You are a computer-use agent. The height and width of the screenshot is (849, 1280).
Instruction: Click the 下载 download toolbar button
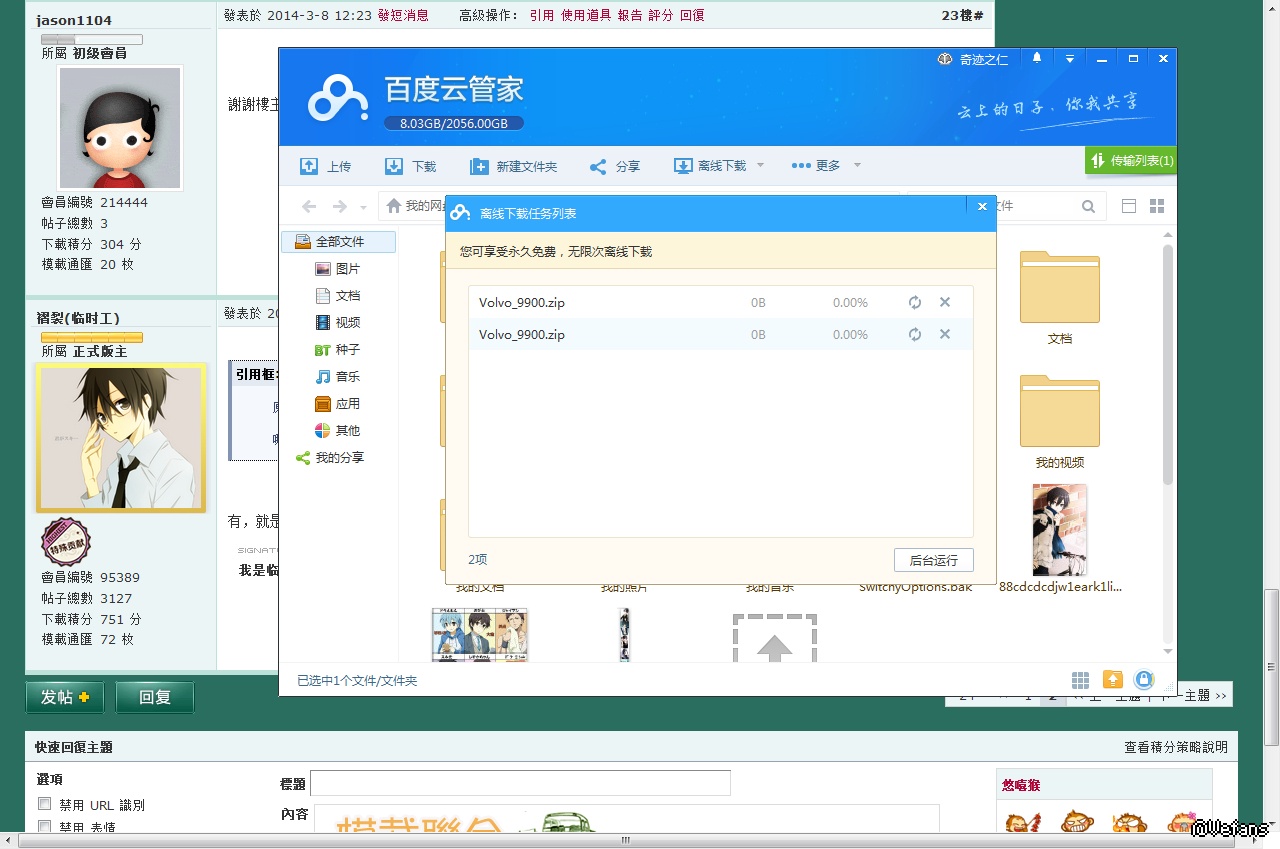coord(411,166)
